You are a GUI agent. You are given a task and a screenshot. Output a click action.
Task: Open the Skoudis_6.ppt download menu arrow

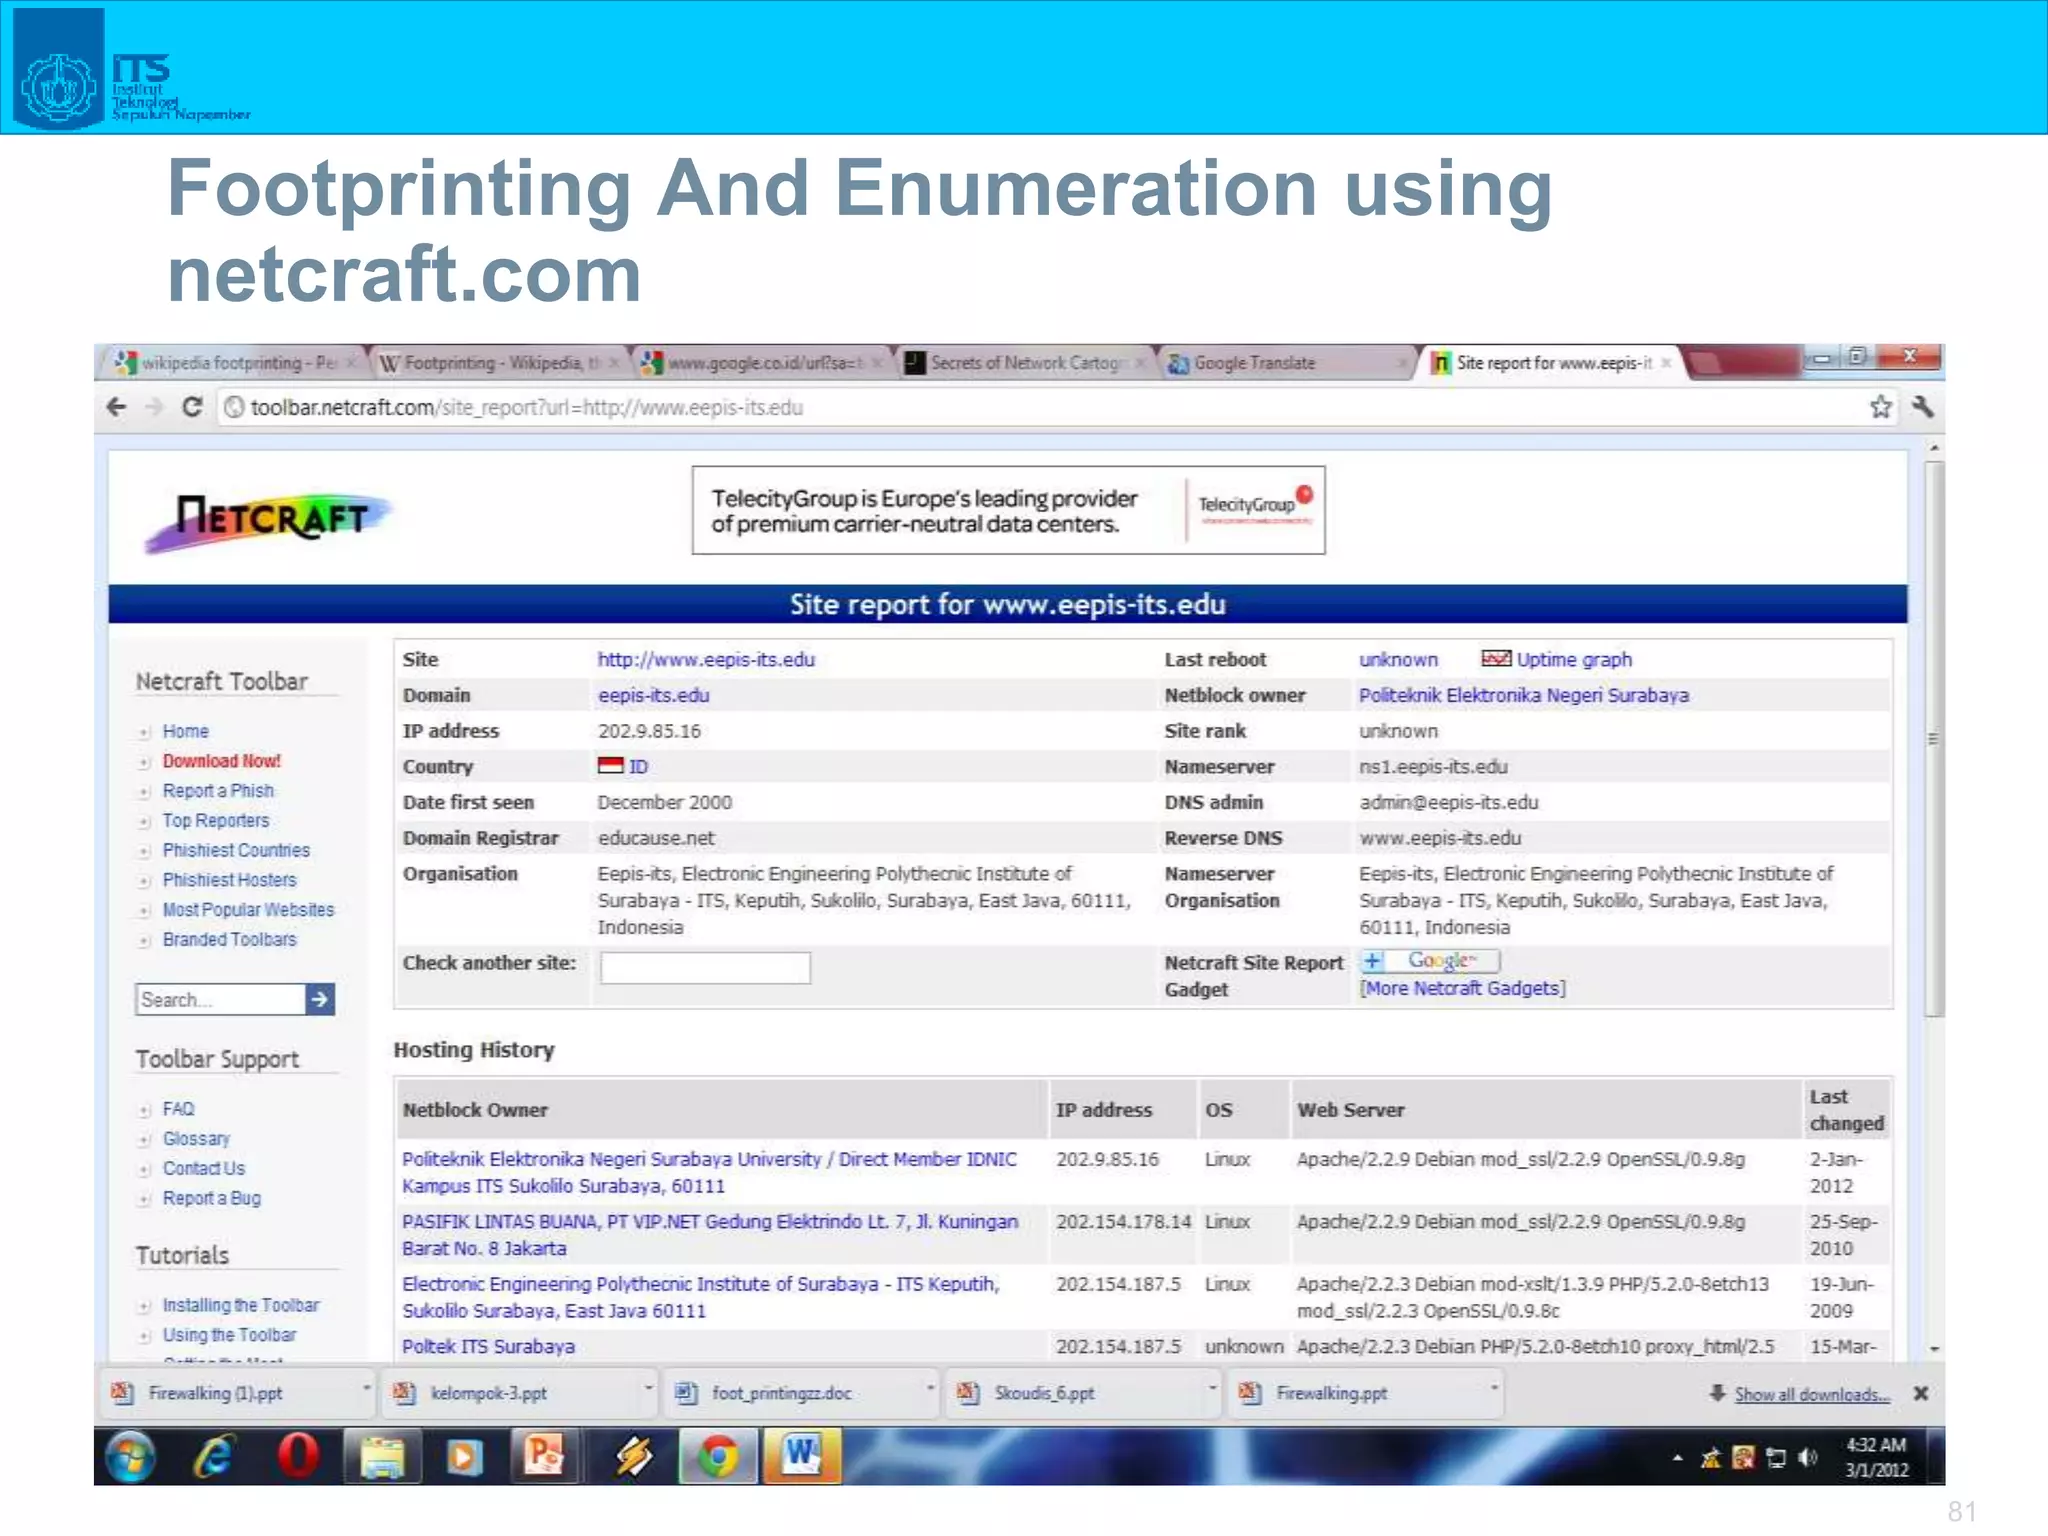point(1212,1388)
